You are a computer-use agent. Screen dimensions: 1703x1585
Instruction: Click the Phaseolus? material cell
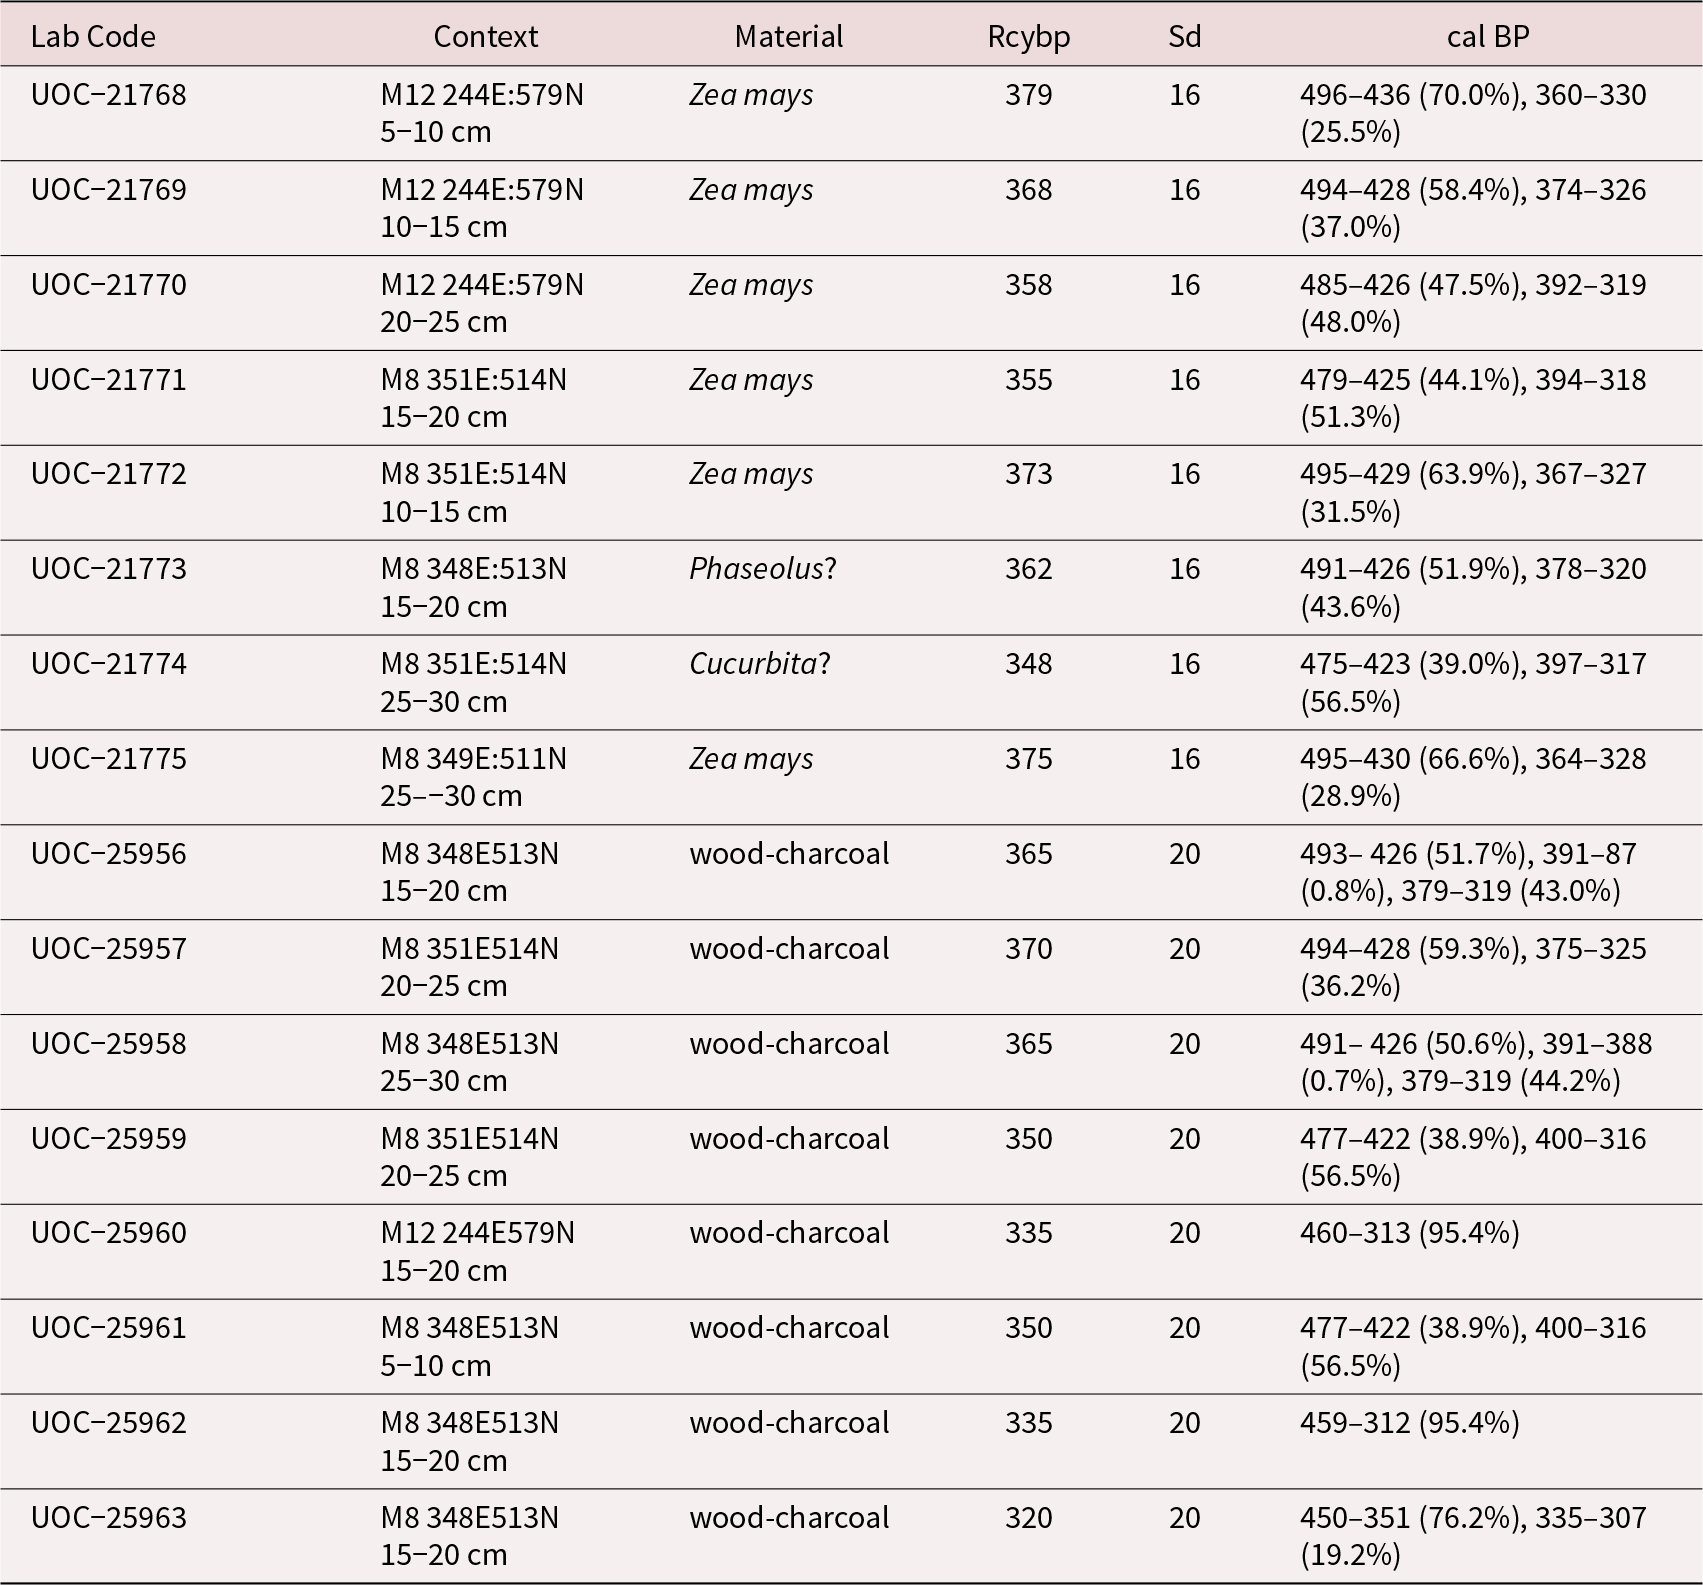pos(762,569)
